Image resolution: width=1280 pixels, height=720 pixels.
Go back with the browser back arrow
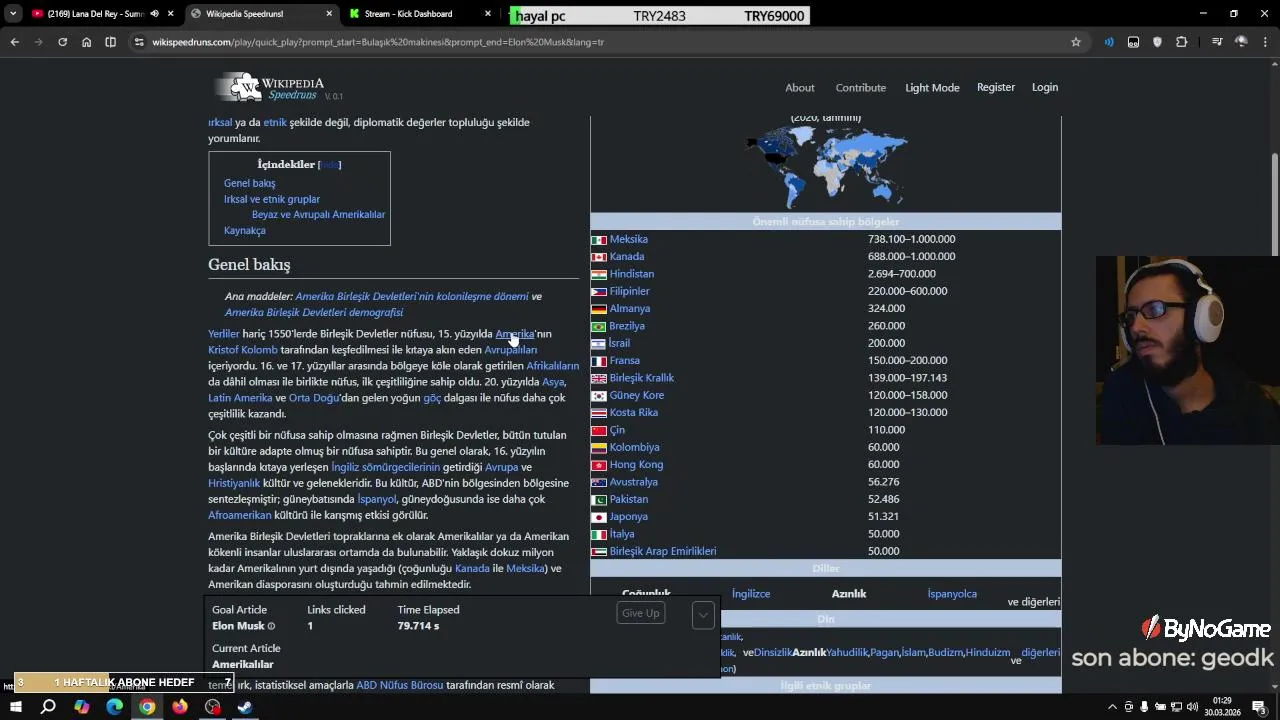pyautogui.click(x=14, y=42)
